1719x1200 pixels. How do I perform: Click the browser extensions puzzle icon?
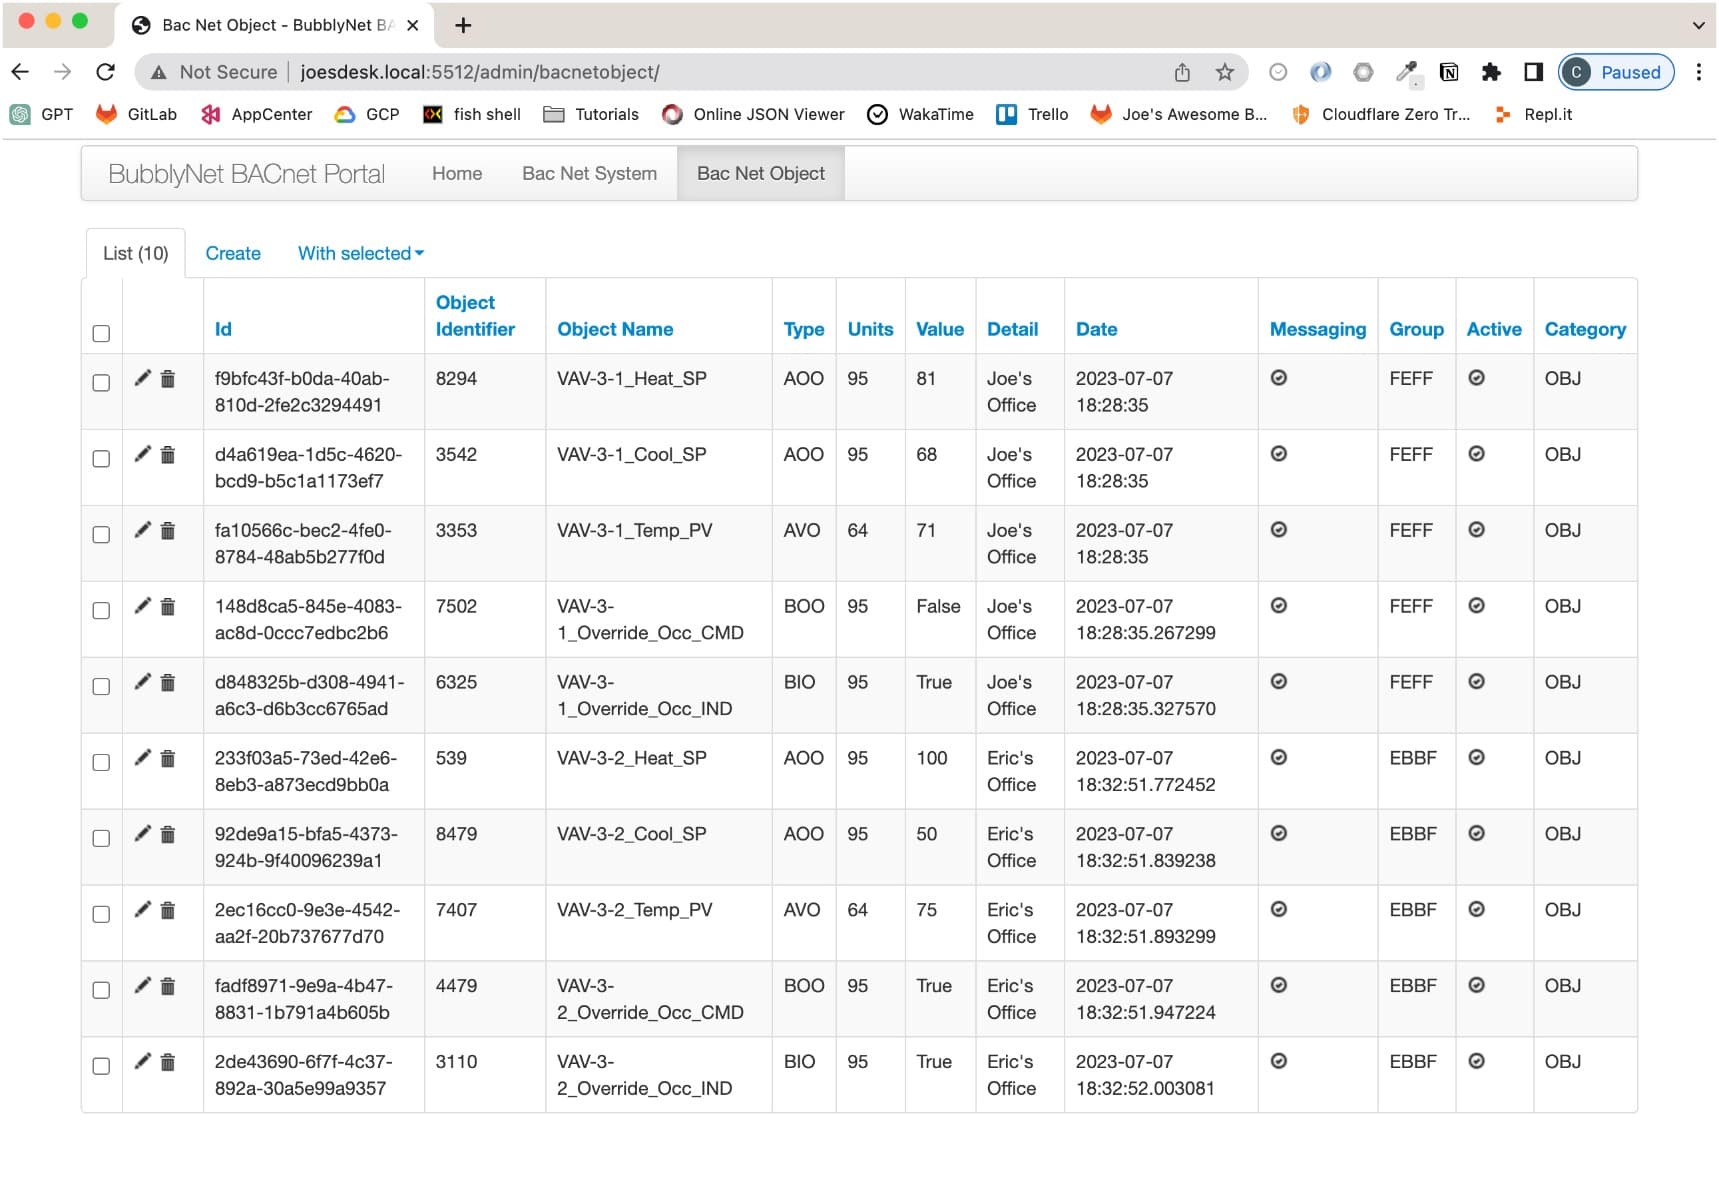(1493, 72)
